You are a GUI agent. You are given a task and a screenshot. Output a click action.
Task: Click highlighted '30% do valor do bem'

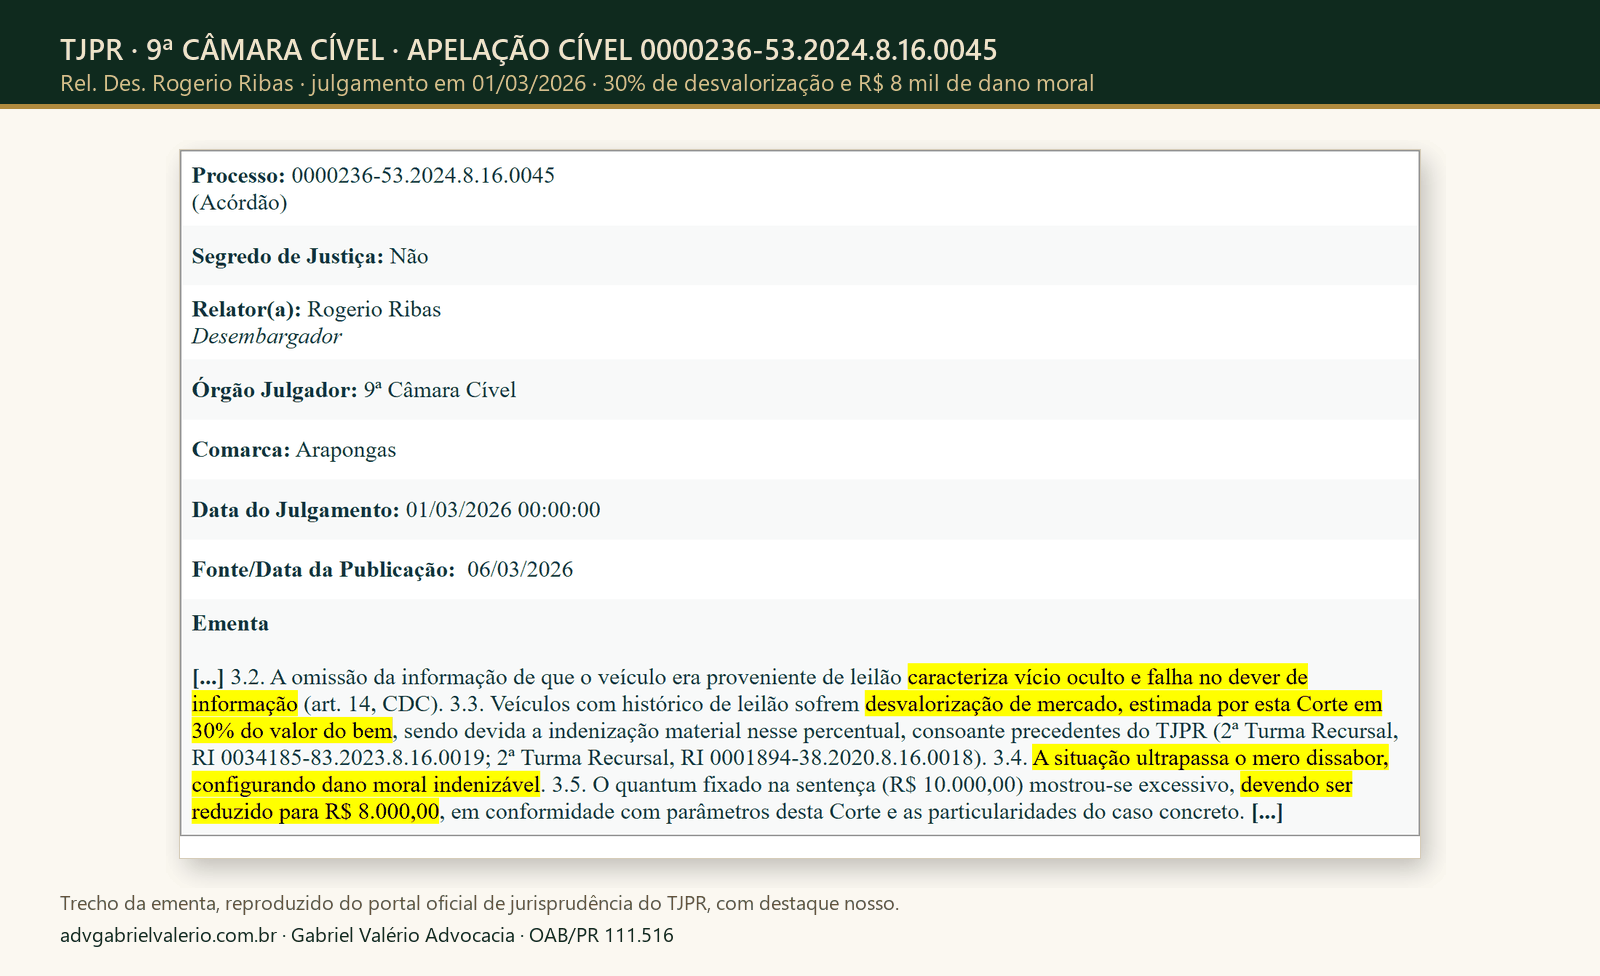292,731
